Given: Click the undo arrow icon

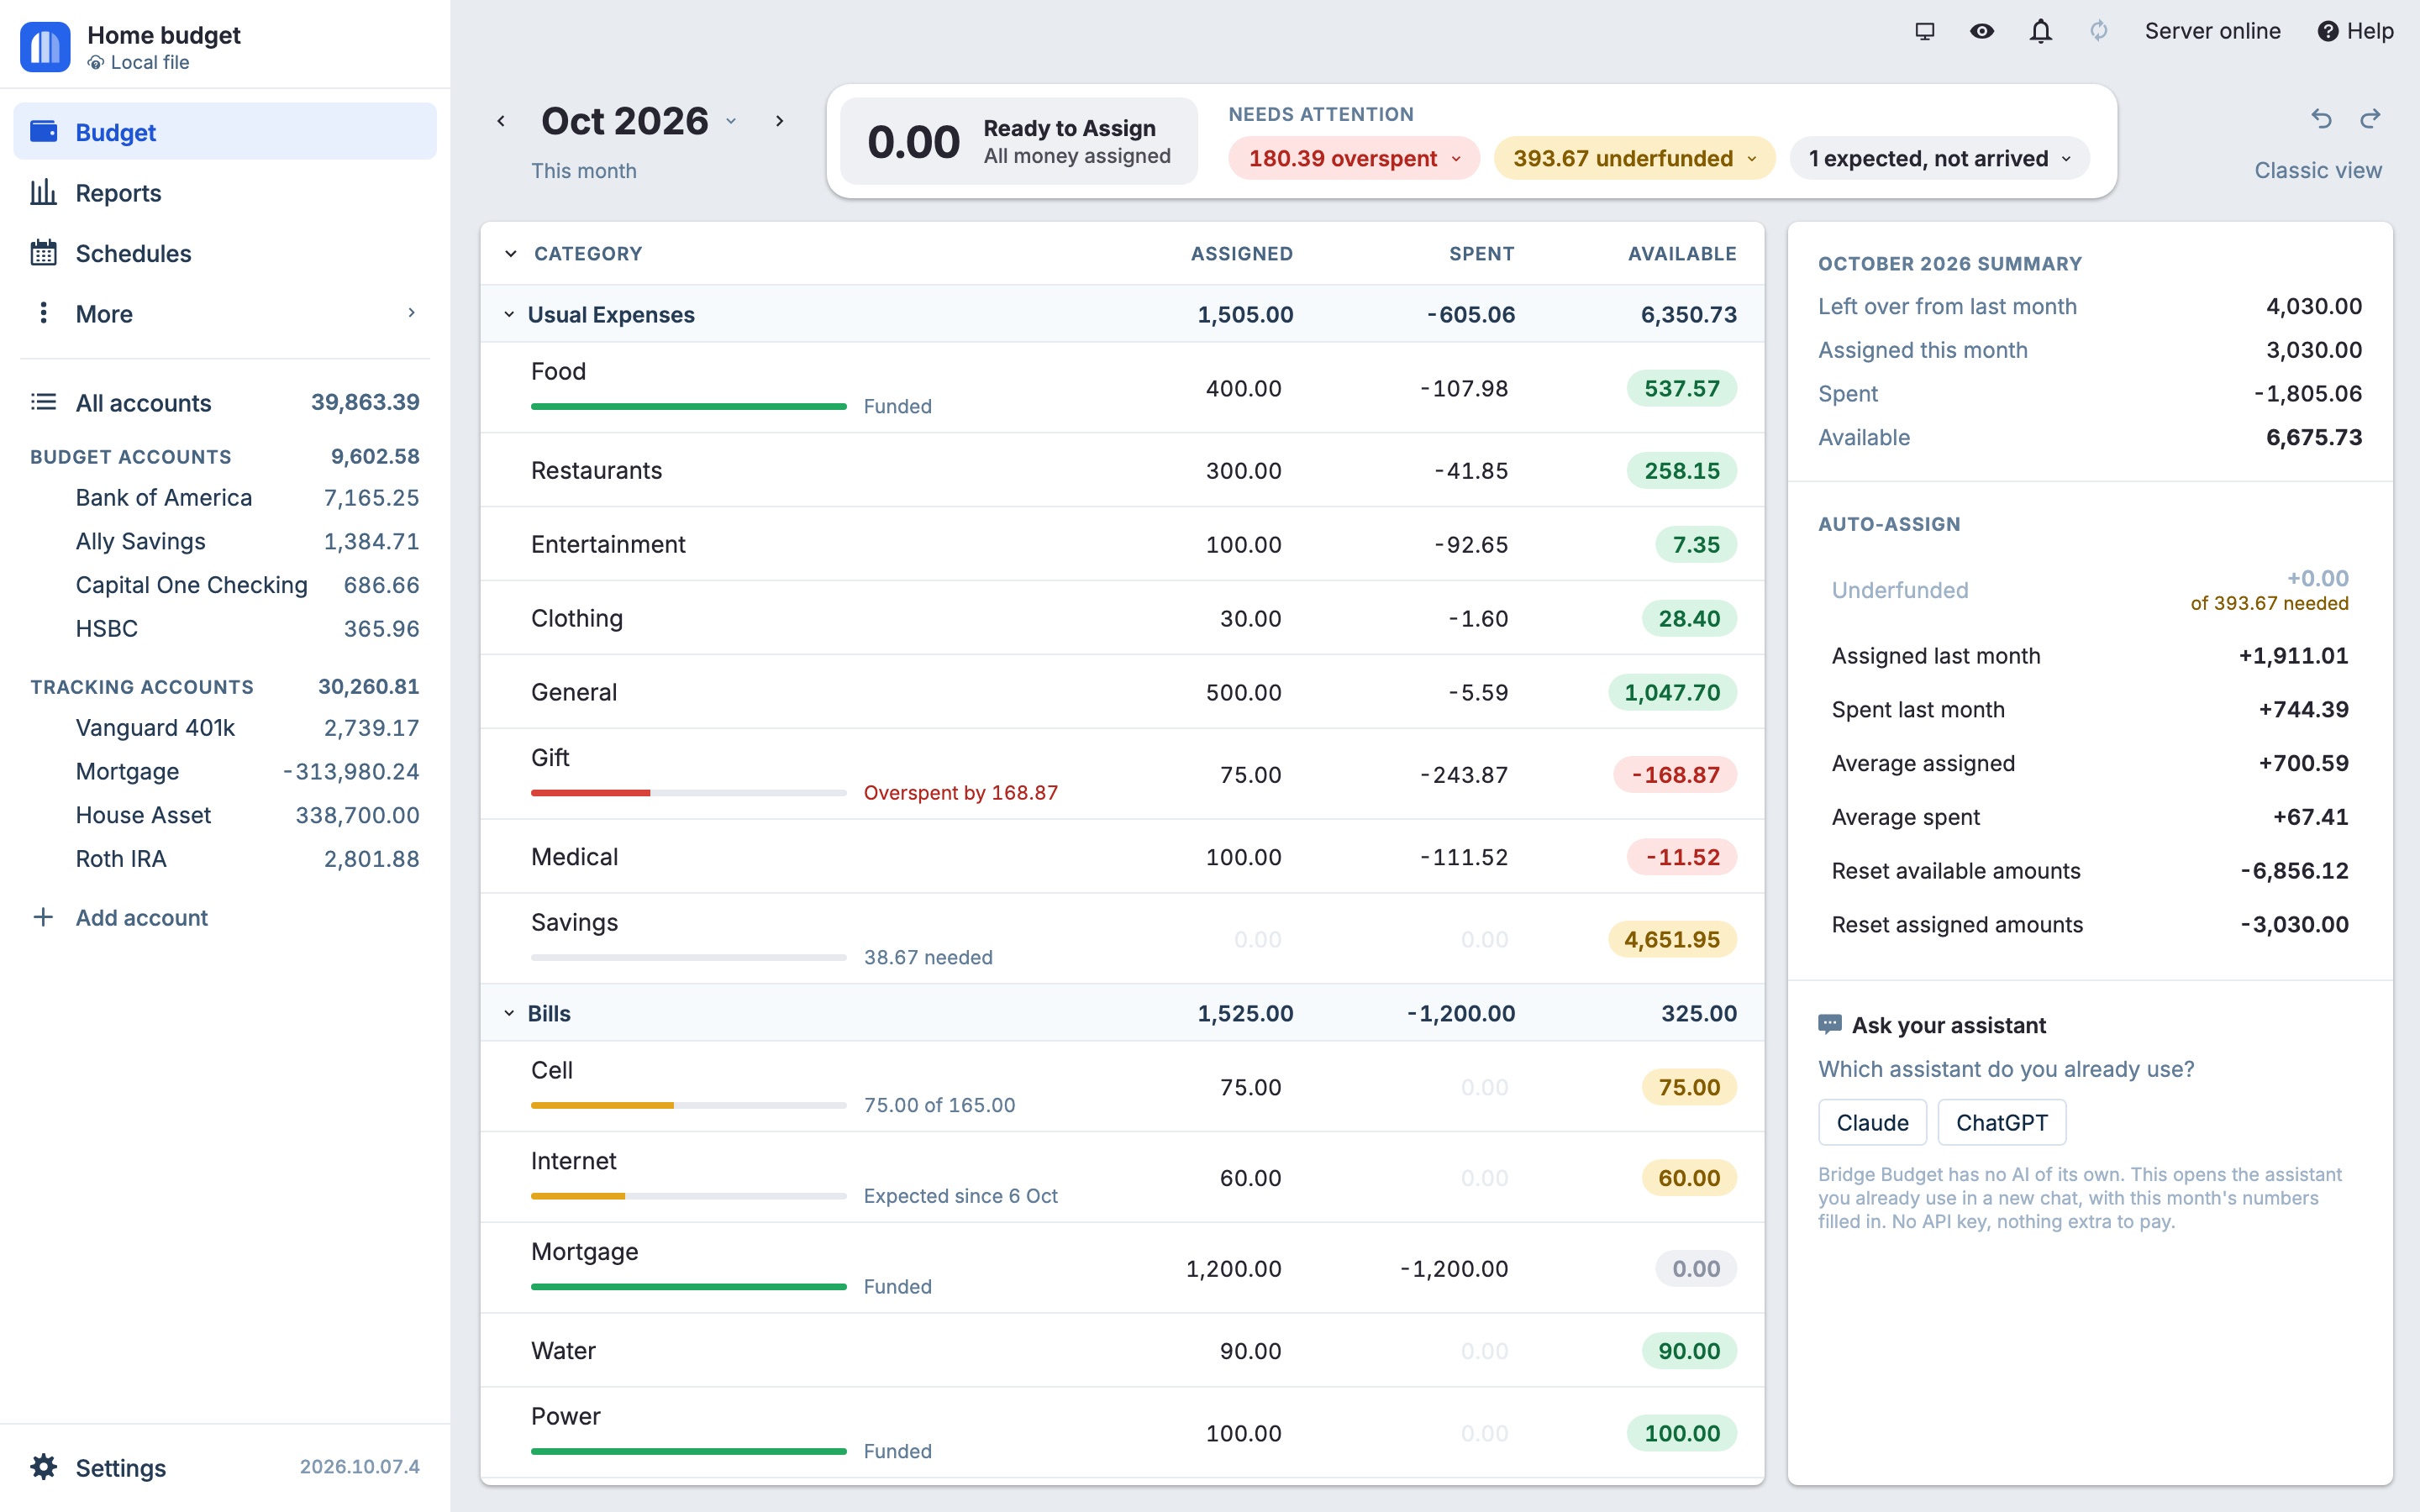Looking at the screenshot, I should tap(2321, 119).
